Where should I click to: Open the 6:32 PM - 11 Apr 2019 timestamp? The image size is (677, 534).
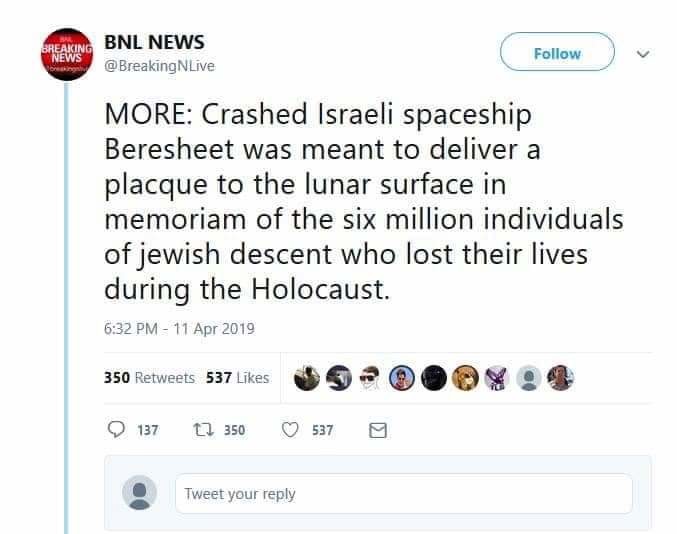[180, 327]
